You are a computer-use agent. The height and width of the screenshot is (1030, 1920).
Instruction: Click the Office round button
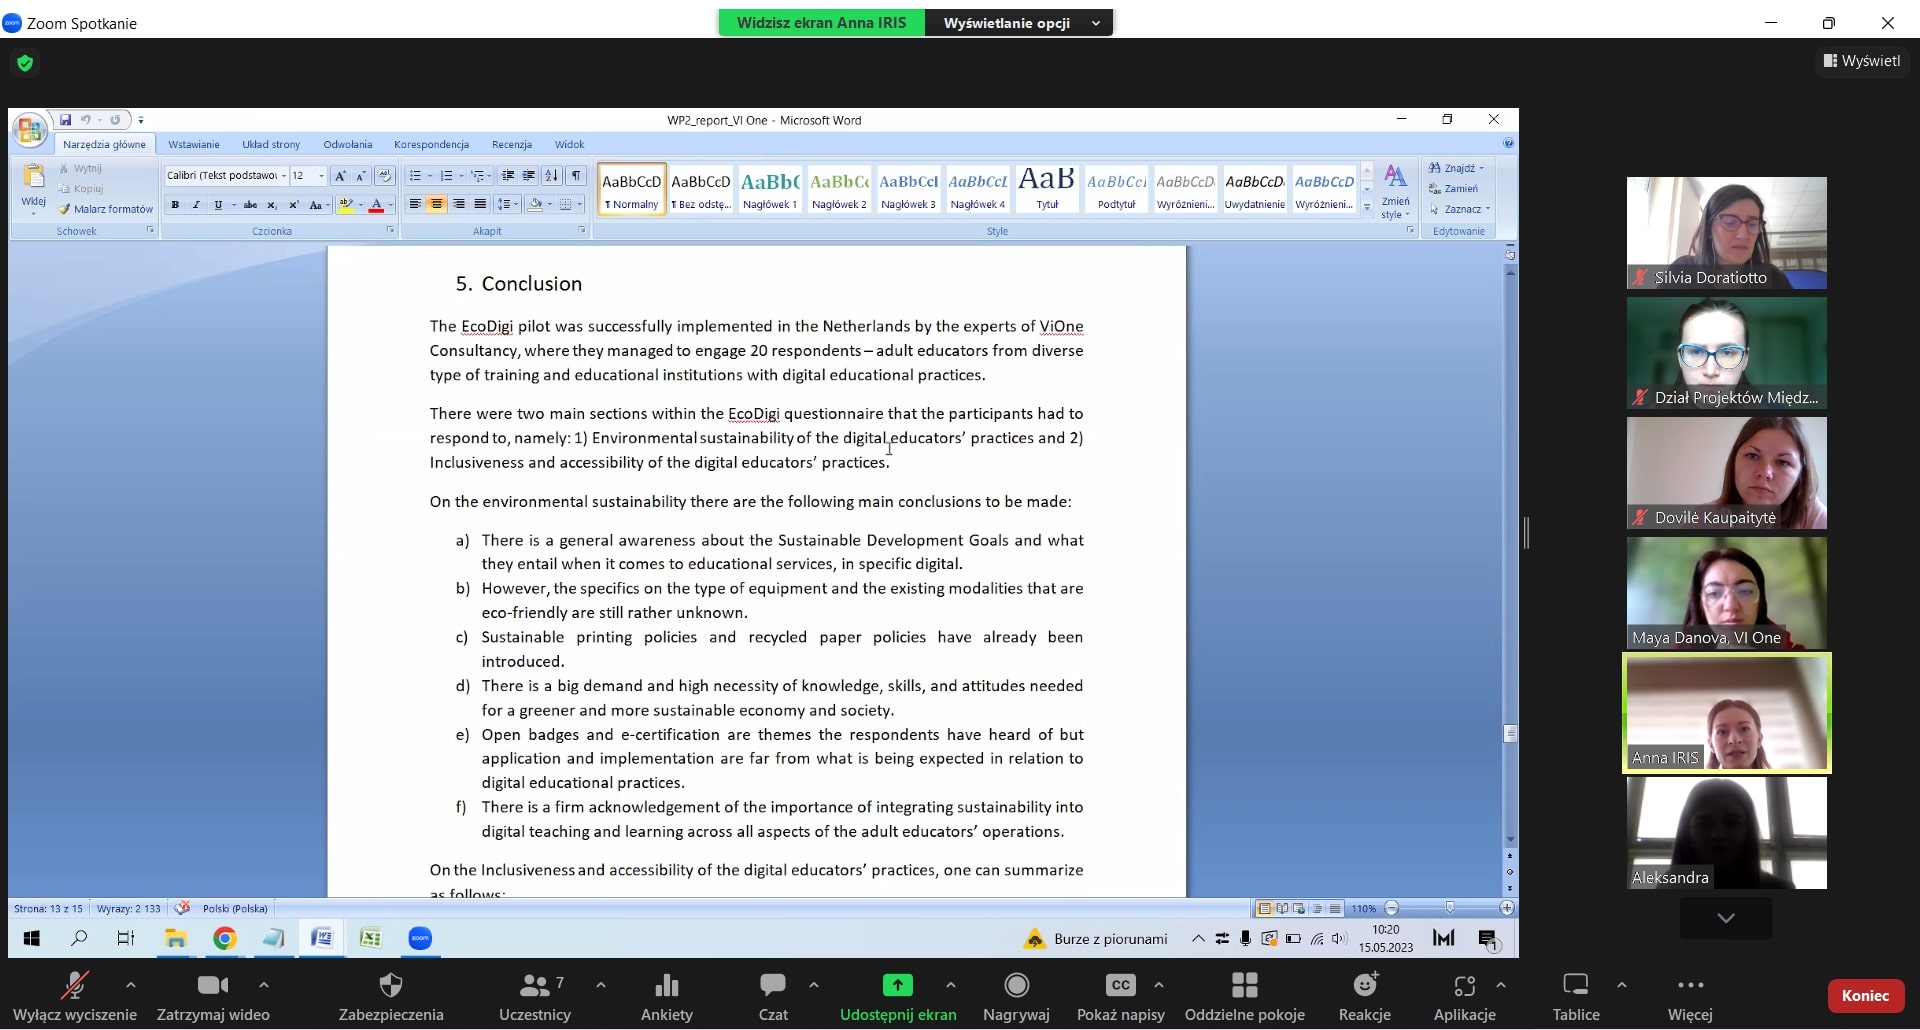pyautogui.click(x=30, y=130)
